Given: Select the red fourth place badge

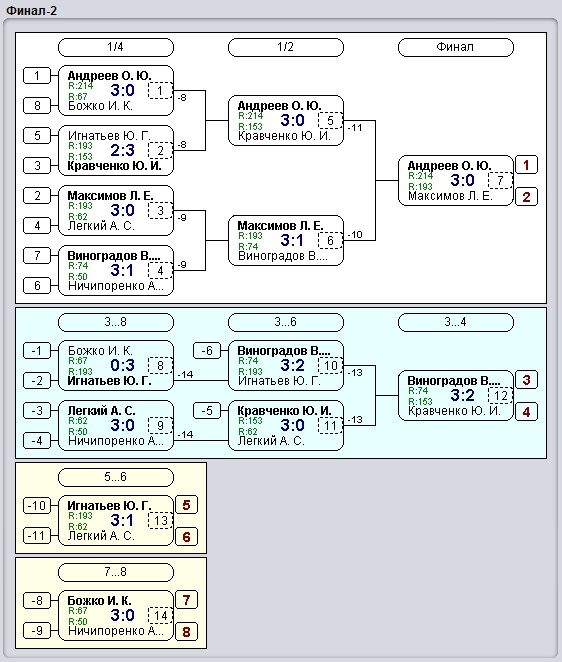Looking at the screenshot, I should pos(526,412).
